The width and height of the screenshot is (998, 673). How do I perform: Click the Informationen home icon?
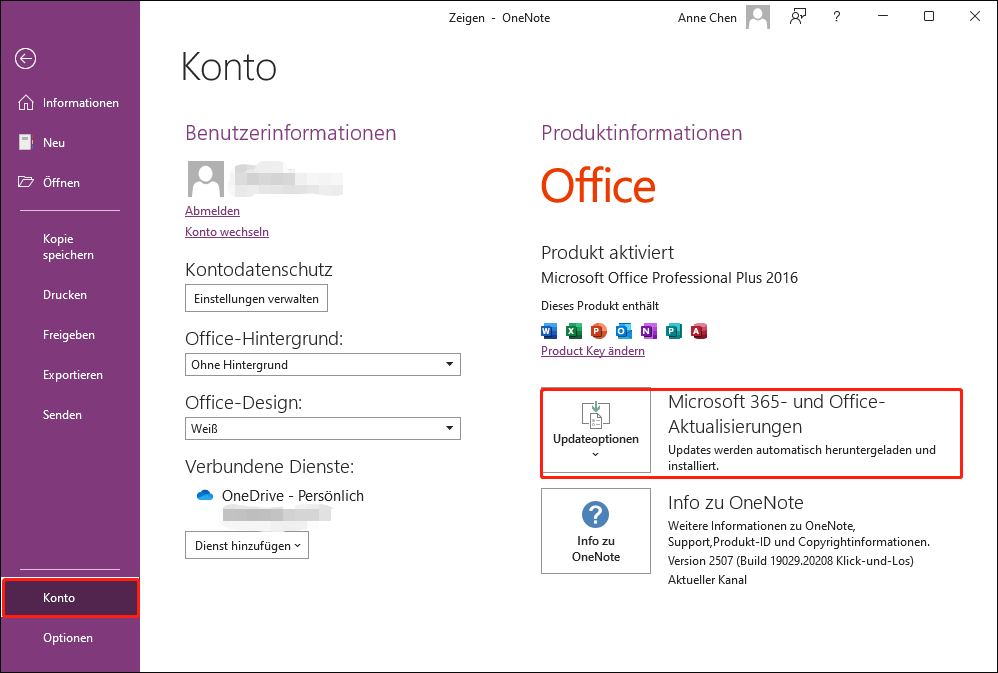point(25,103)
